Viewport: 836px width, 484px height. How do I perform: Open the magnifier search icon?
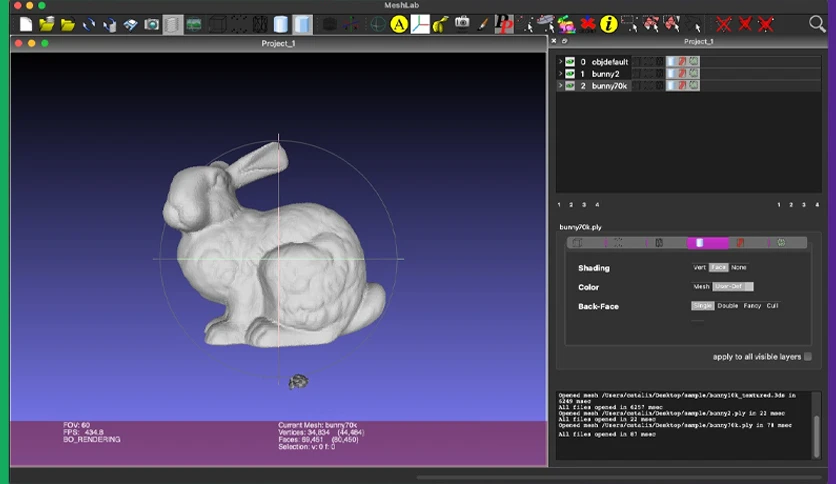coord(817,24)
